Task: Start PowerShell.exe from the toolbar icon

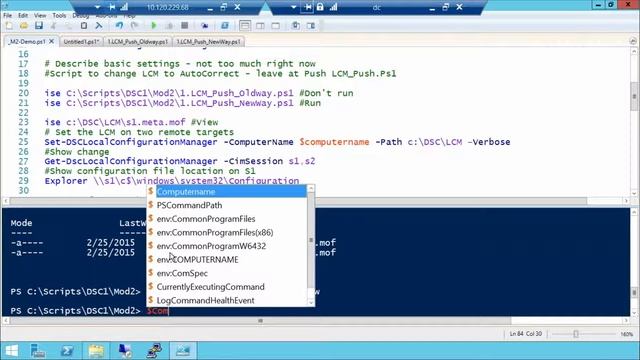Action: (x=224, y=26)
